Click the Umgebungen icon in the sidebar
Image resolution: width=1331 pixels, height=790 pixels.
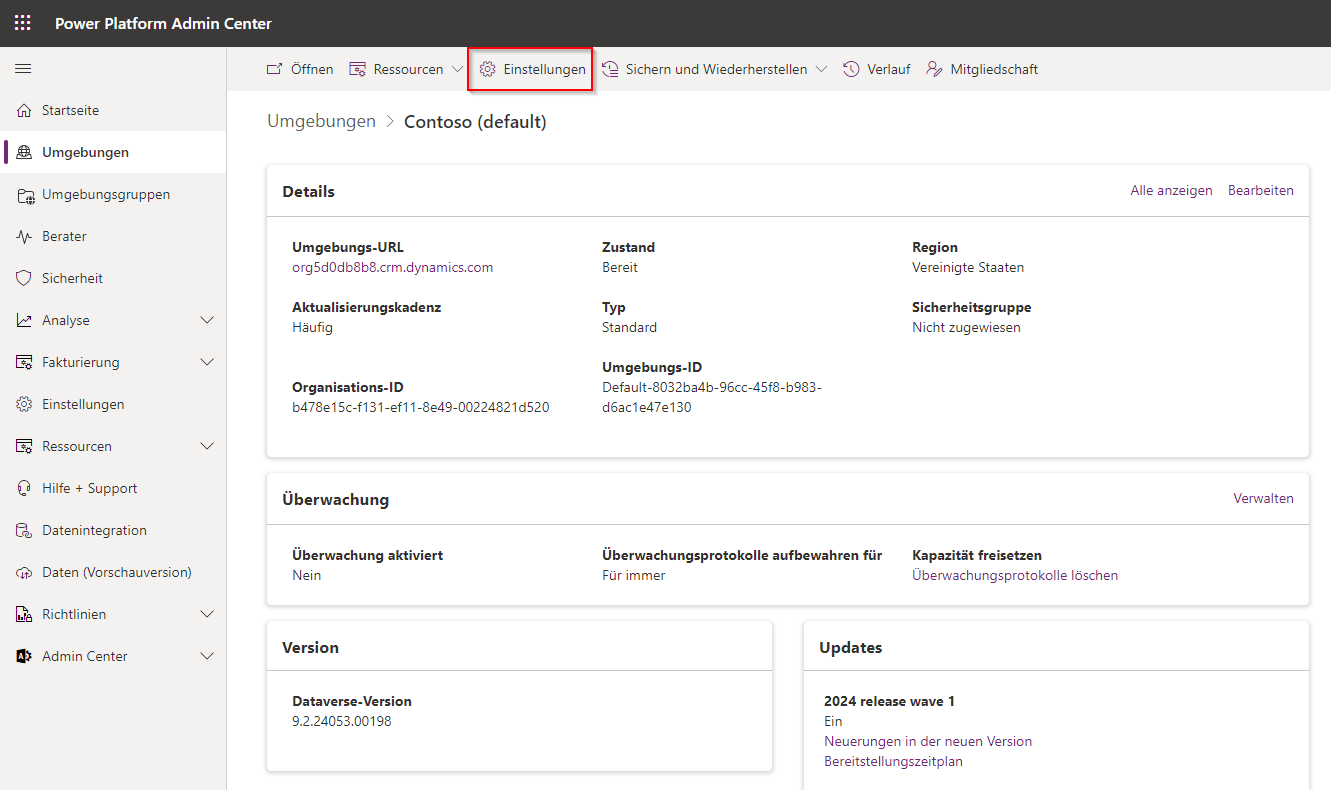24,153
